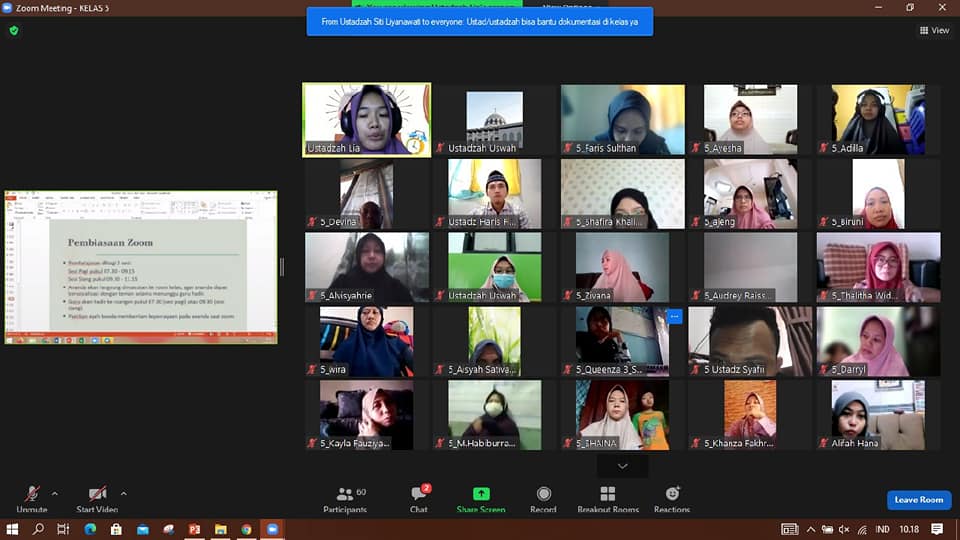The image size is (960, 540).
Task: Click the chat notification from Ustadzah Siti
Action: (x=480, y=21)
